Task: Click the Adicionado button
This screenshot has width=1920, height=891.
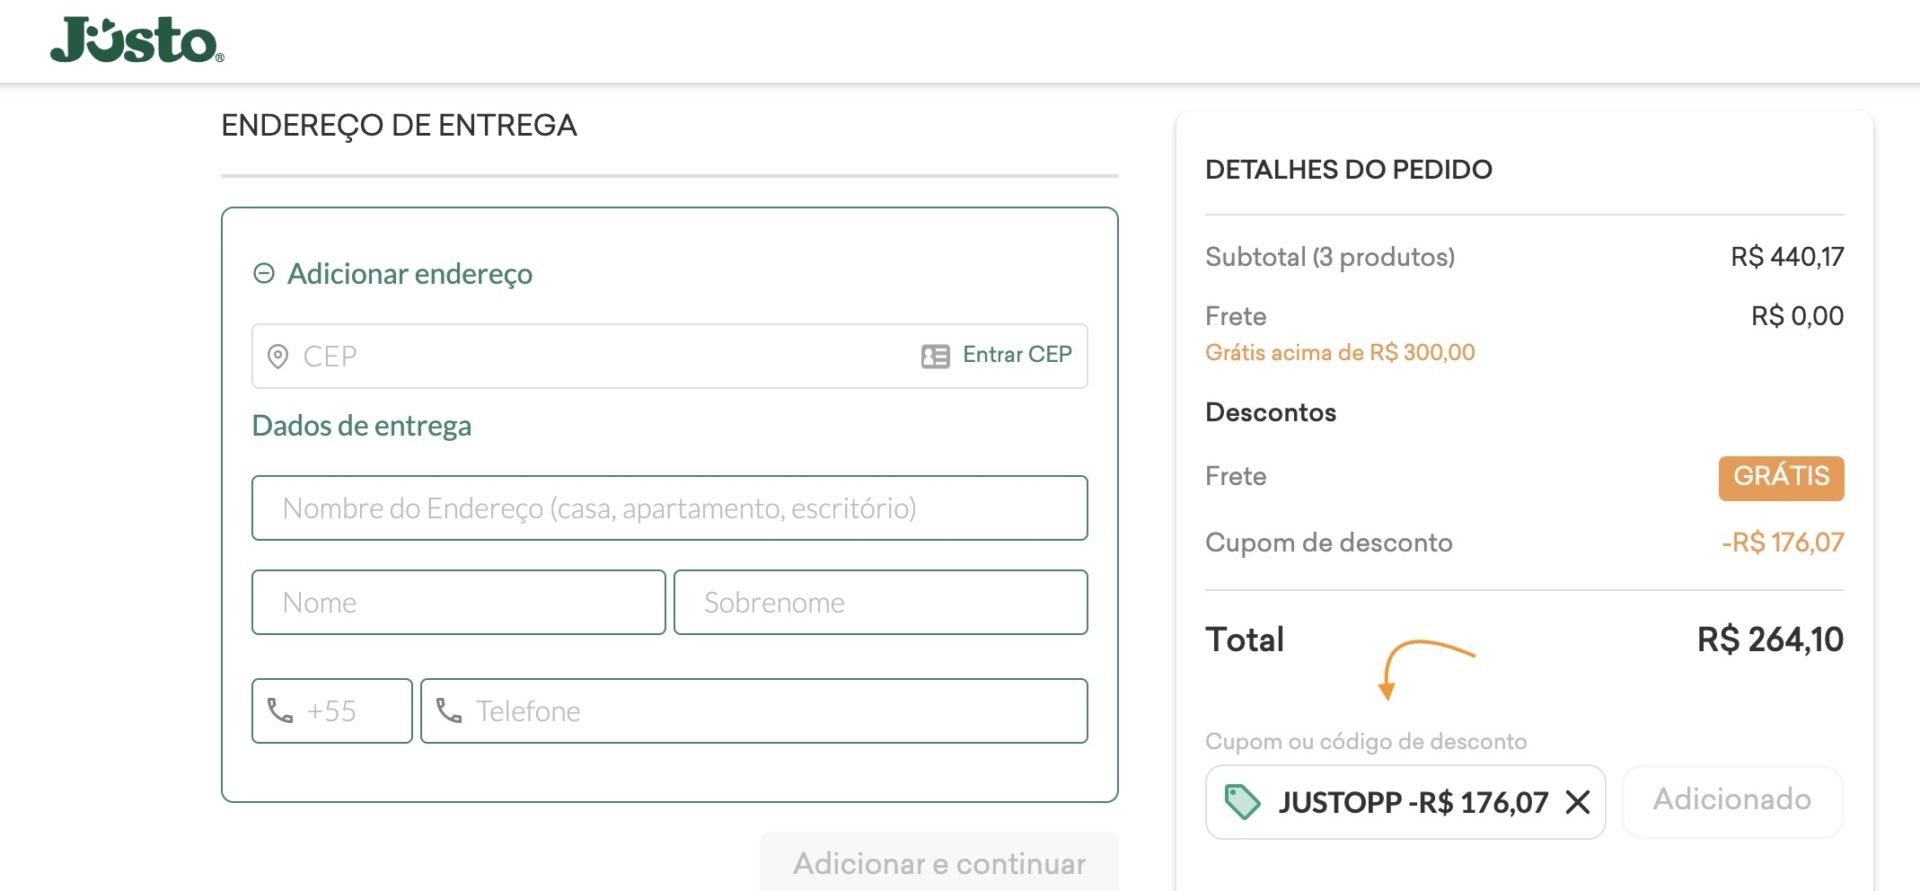Action: coord(1732,801)
